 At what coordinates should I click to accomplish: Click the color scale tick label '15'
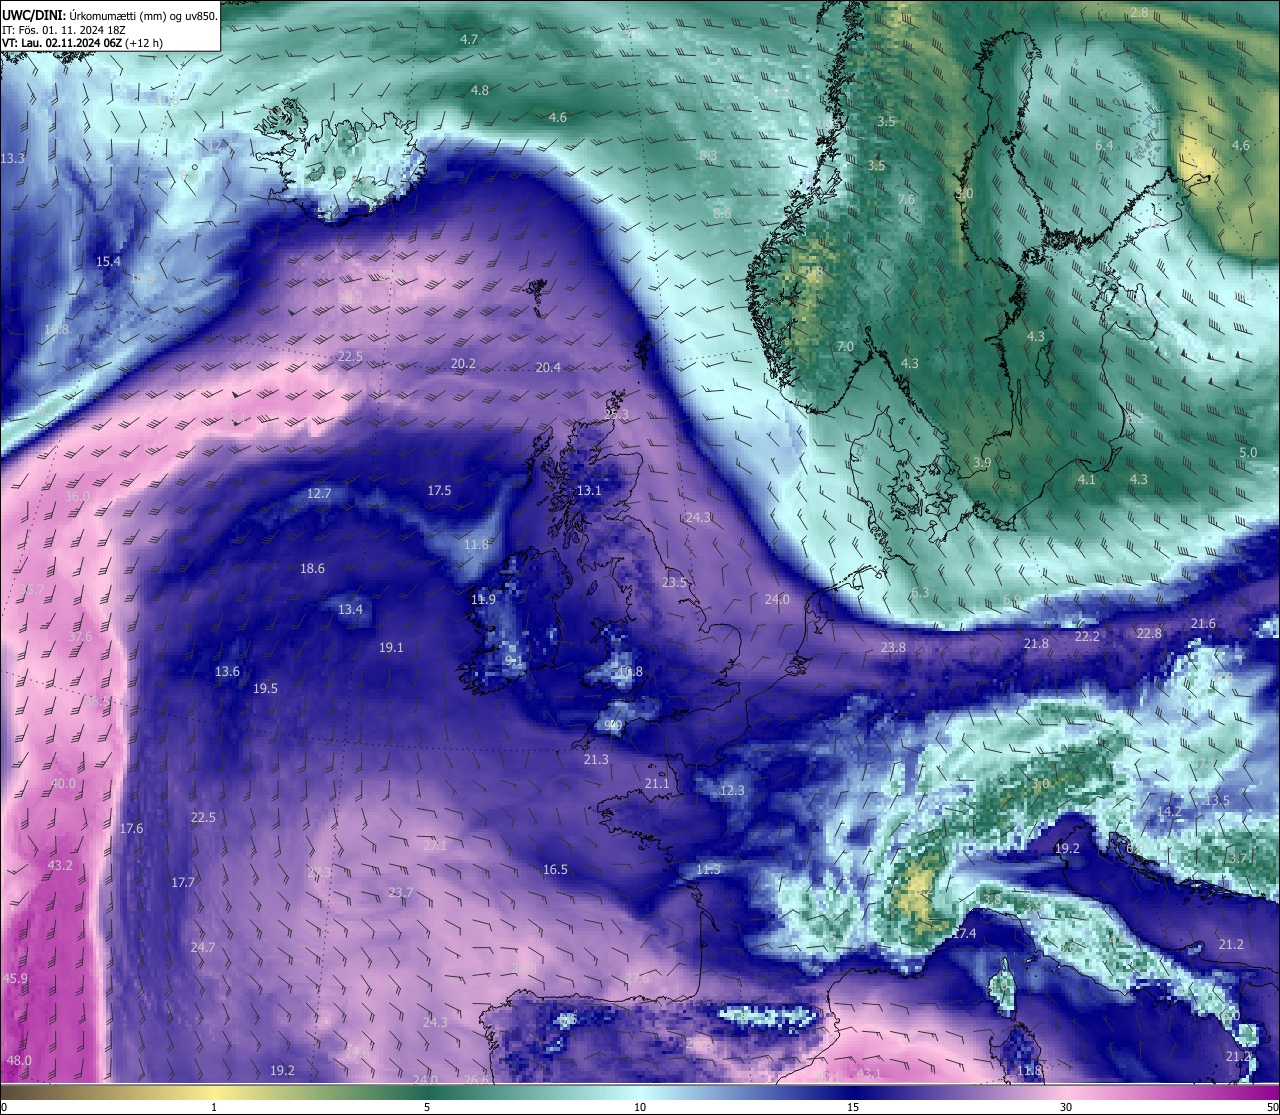853,1107
